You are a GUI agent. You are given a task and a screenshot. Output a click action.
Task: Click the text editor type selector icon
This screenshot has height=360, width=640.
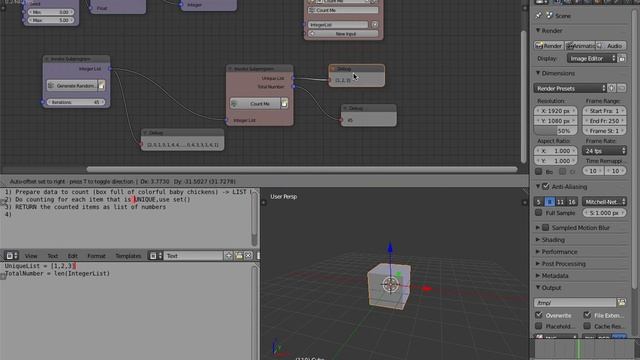click(11, 256)
